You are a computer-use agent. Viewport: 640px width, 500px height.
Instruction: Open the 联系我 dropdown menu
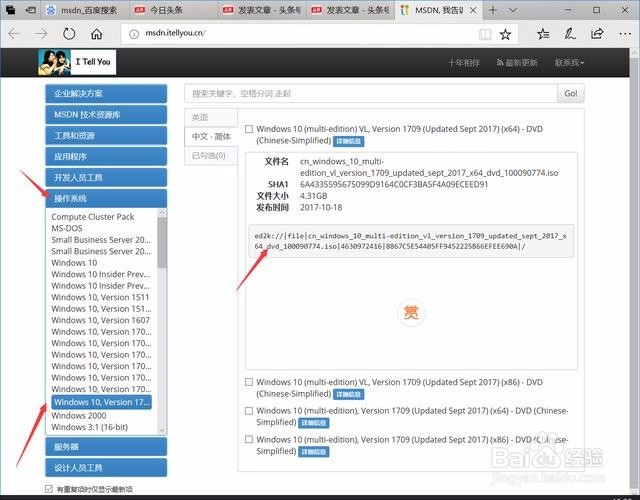[x=569, y=63]
